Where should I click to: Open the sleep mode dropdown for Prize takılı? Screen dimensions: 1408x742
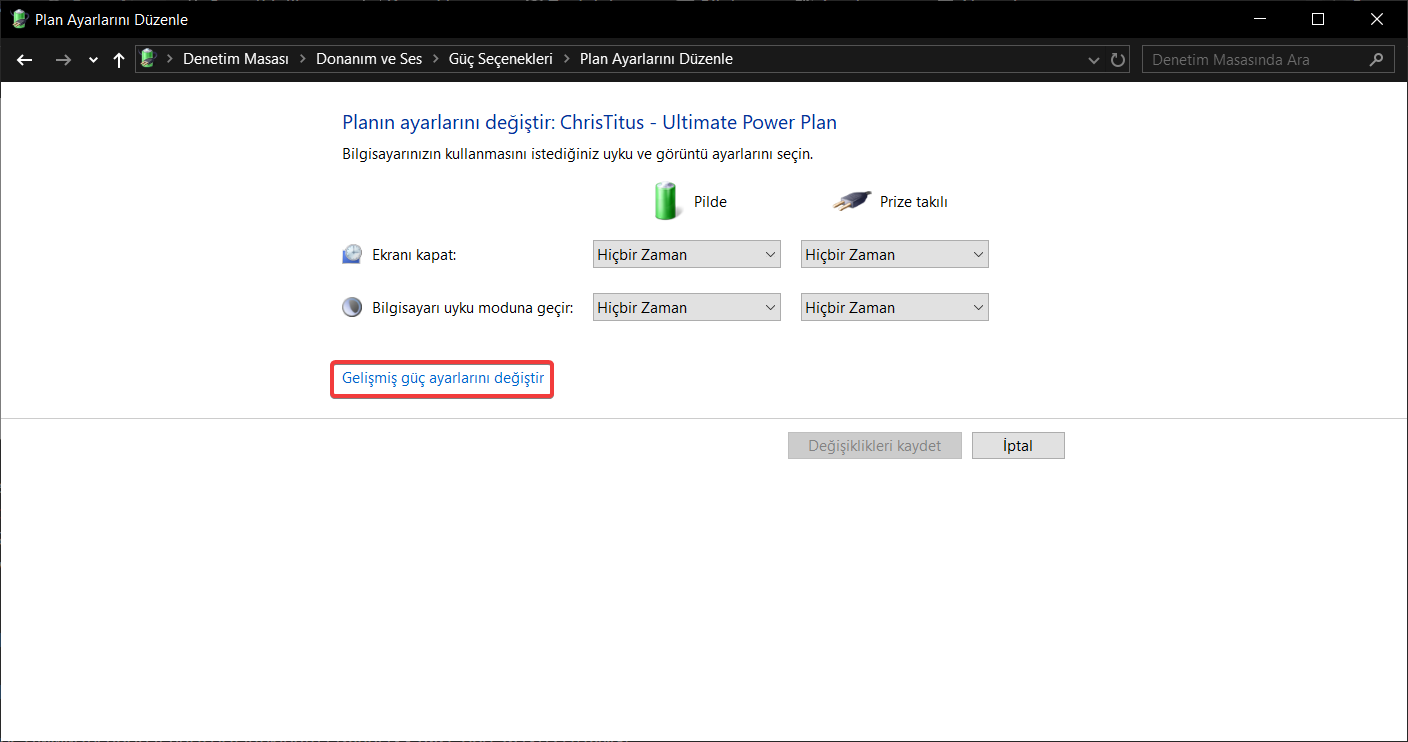click(895, 307)
